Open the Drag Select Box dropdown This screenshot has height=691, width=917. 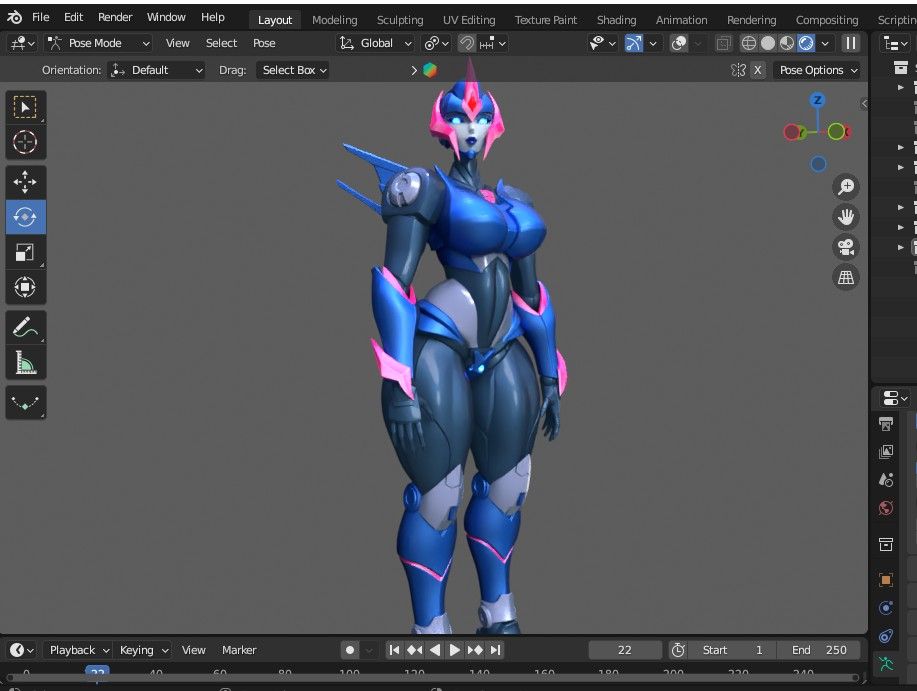(x=294, y=70)
